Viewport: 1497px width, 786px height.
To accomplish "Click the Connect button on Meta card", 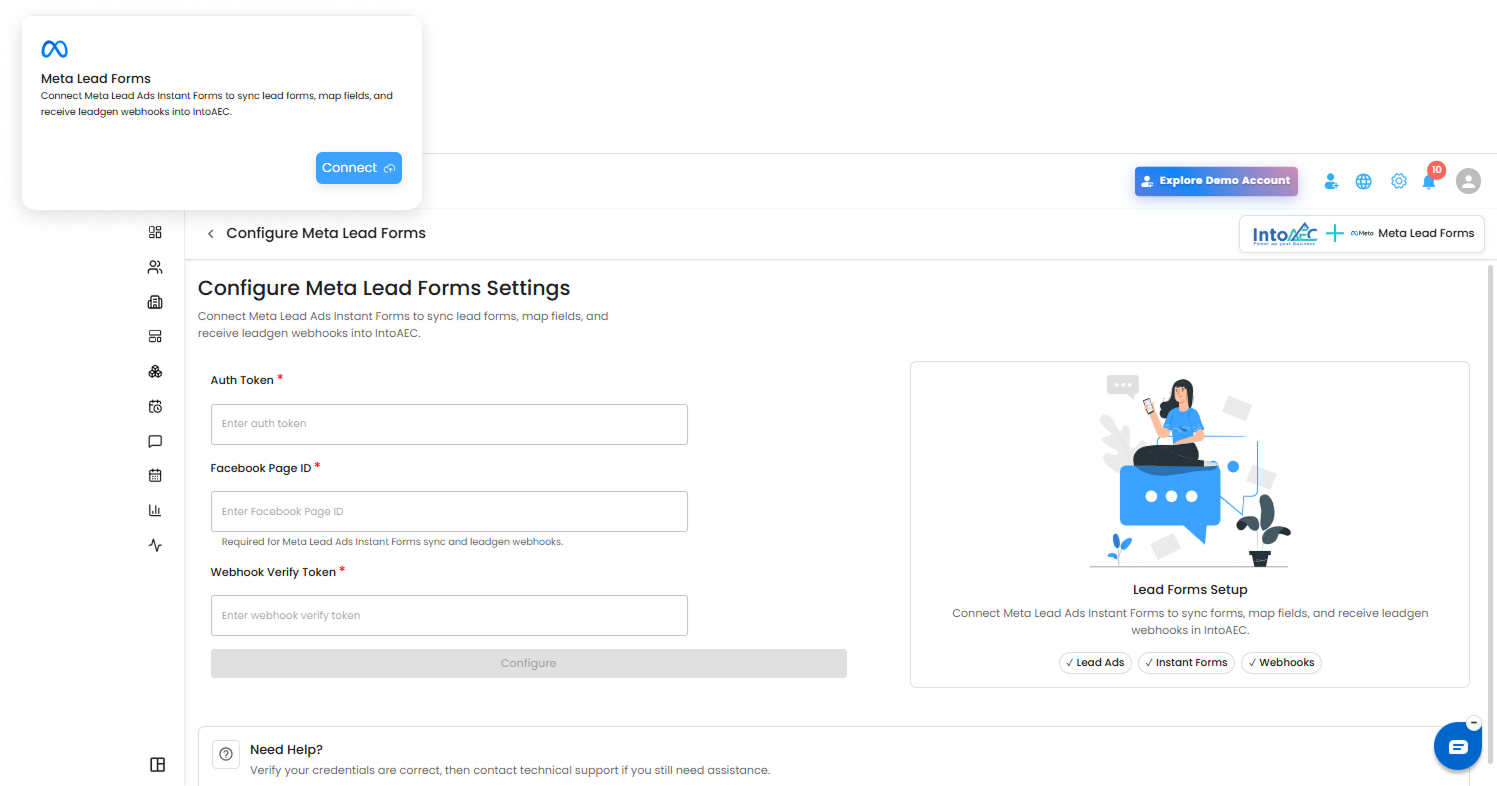I will 359,168.
